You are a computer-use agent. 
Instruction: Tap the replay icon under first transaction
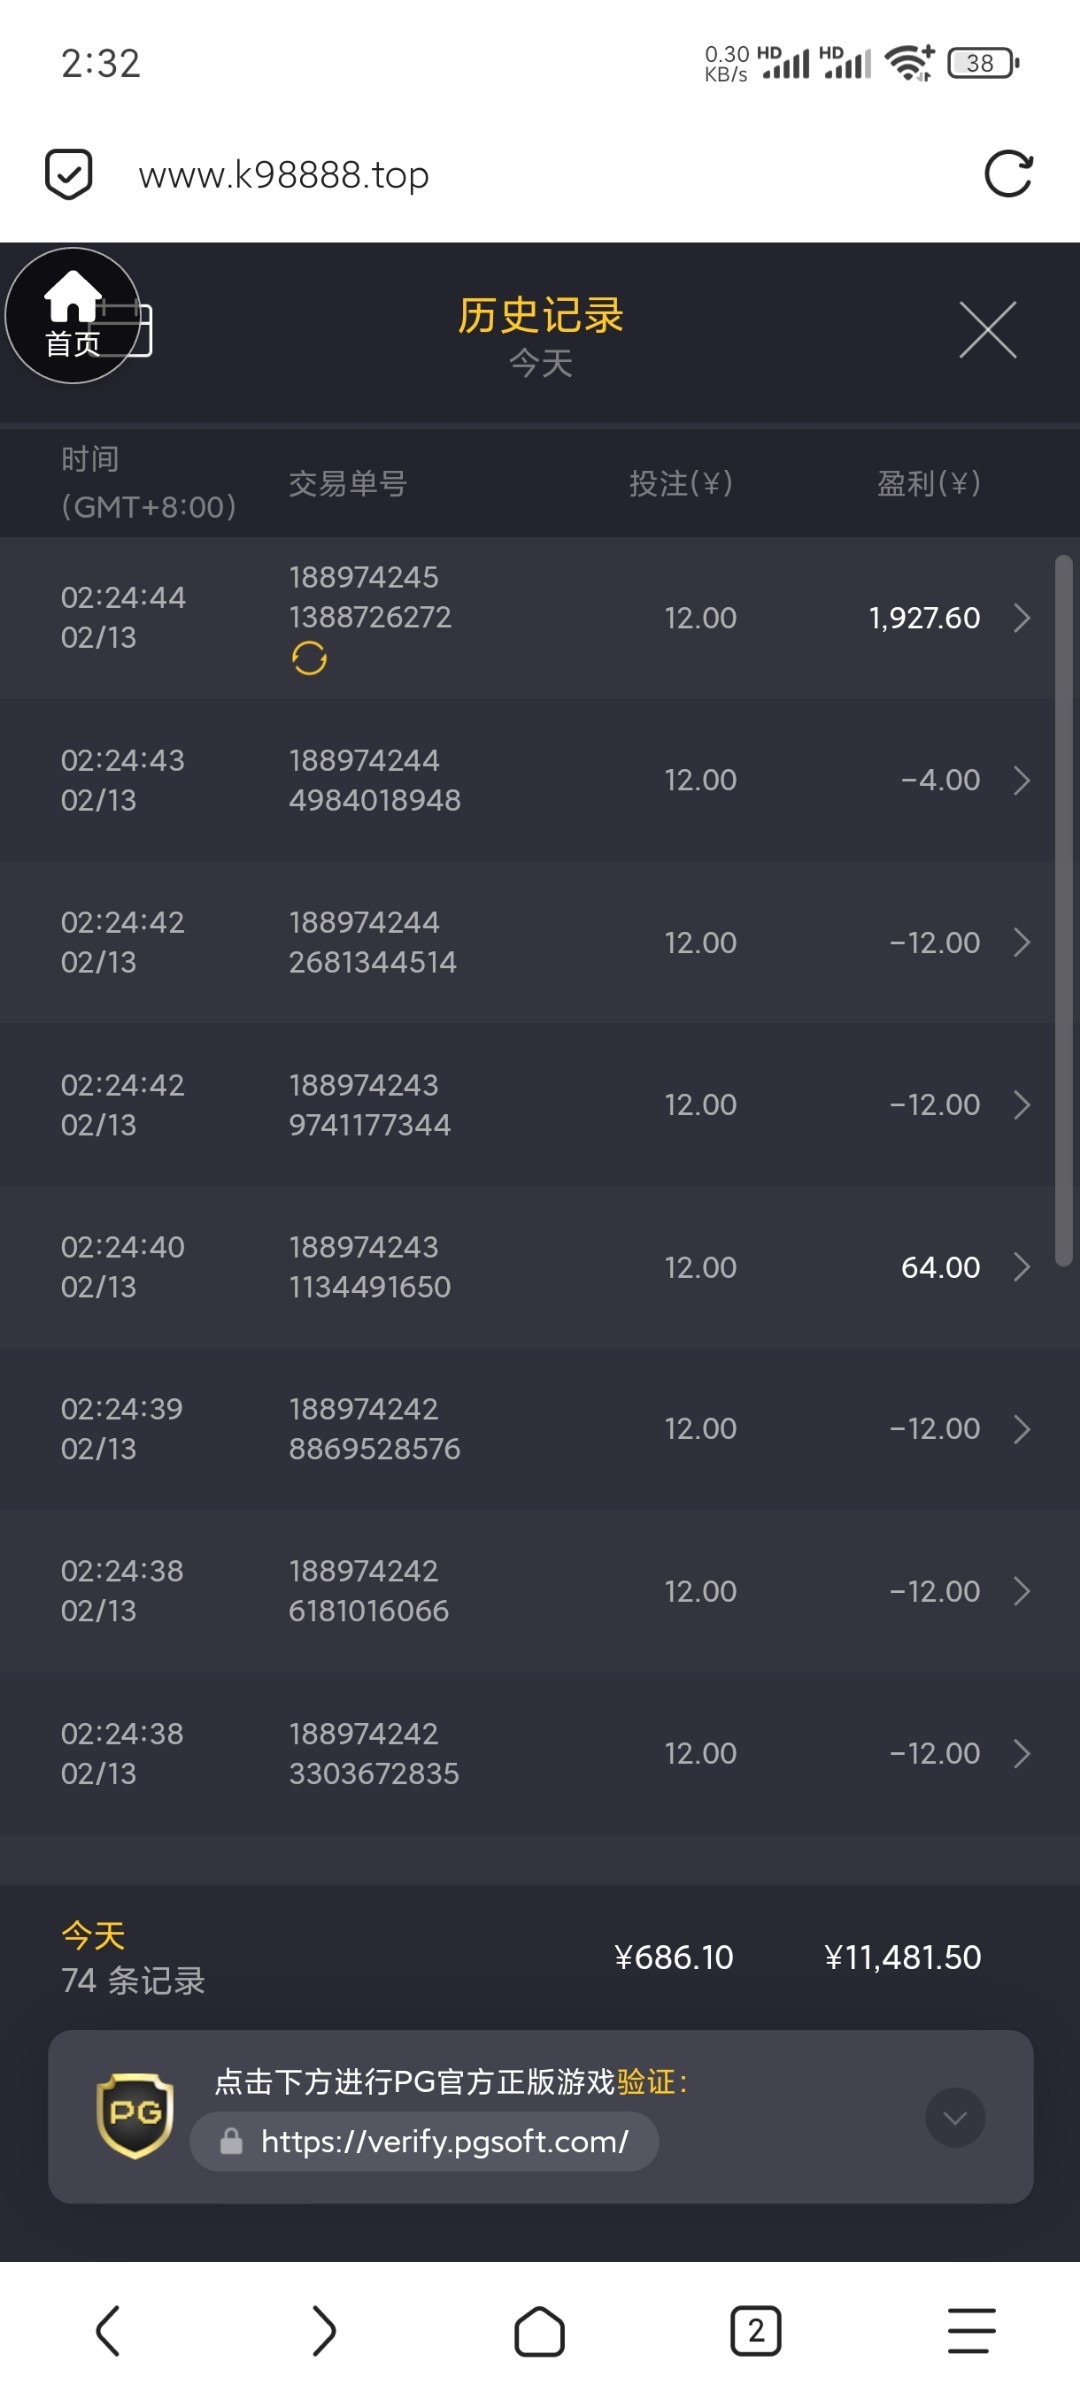(x=309, y=658)
